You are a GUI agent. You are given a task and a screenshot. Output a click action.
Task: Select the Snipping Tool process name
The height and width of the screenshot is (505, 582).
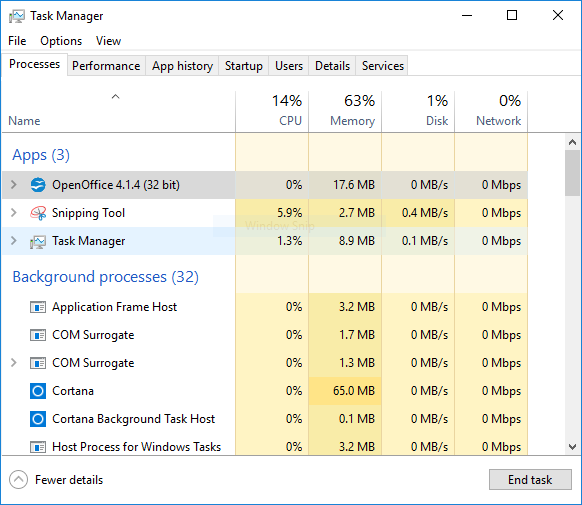tap(88, 213)
